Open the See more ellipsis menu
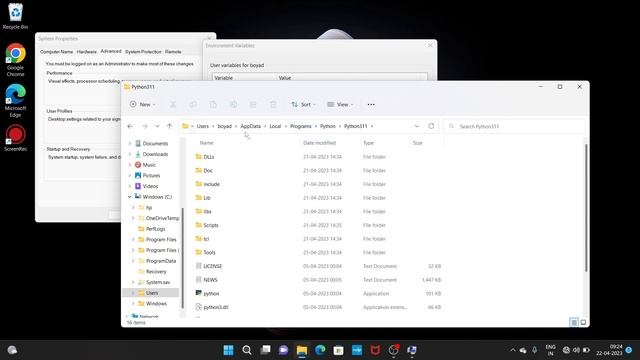 371,104
